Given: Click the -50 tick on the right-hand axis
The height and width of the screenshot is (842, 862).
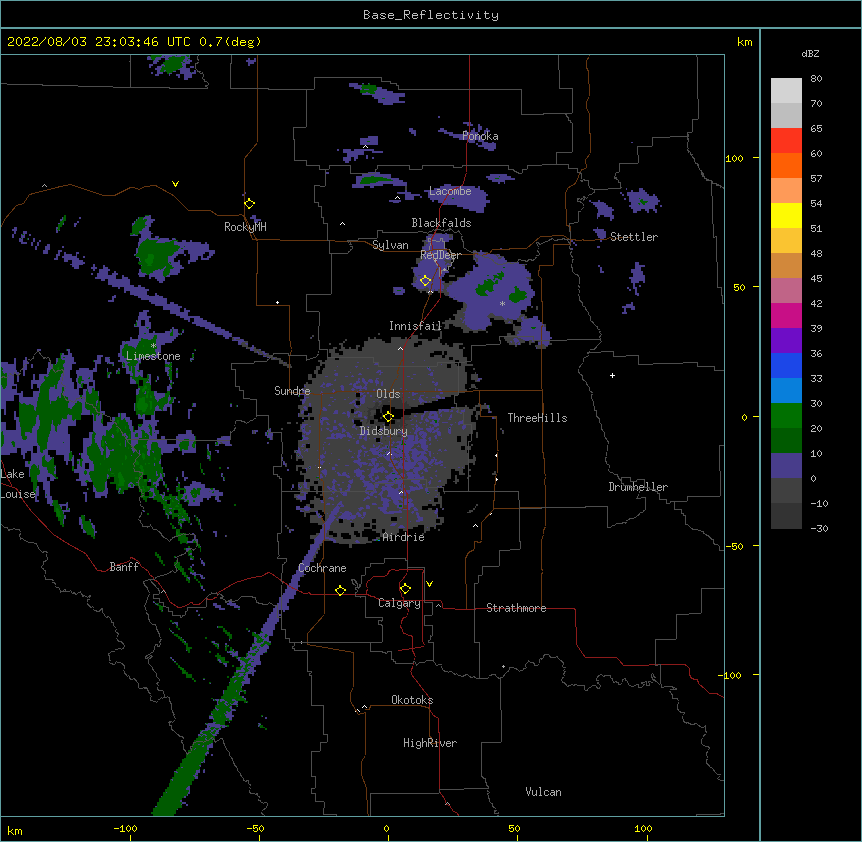Looking at the screenshot, I should [734, 546].
